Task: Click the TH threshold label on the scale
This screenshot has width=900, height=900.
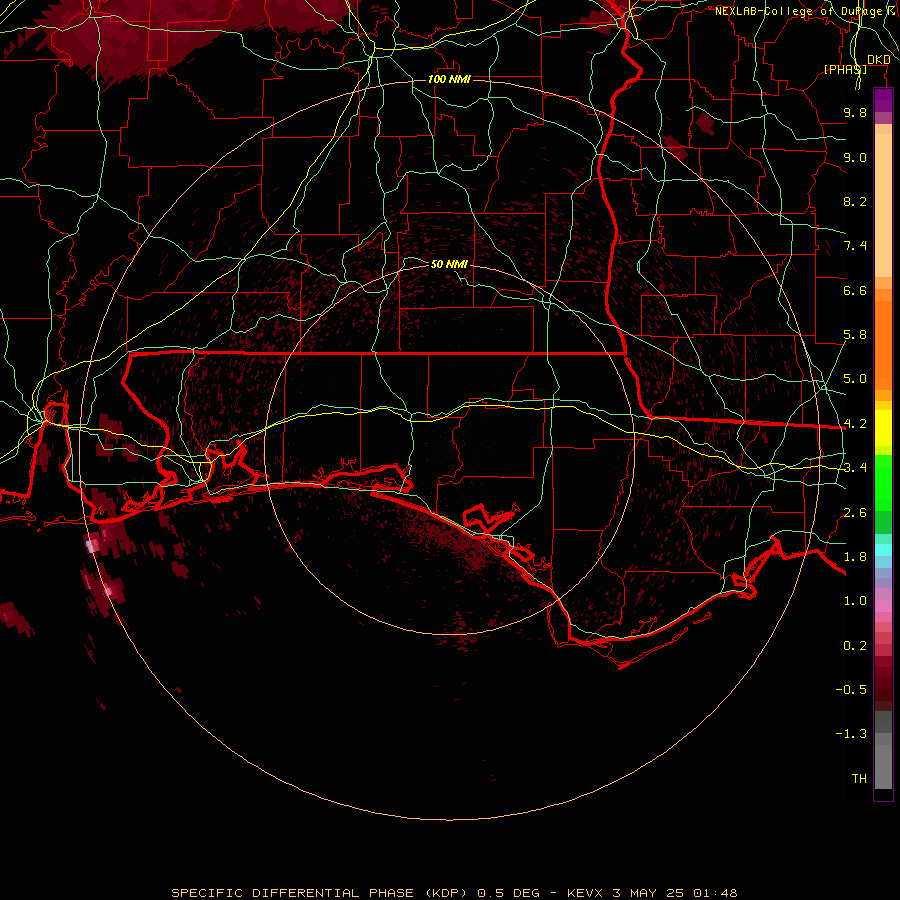Action: coord(859,779)
